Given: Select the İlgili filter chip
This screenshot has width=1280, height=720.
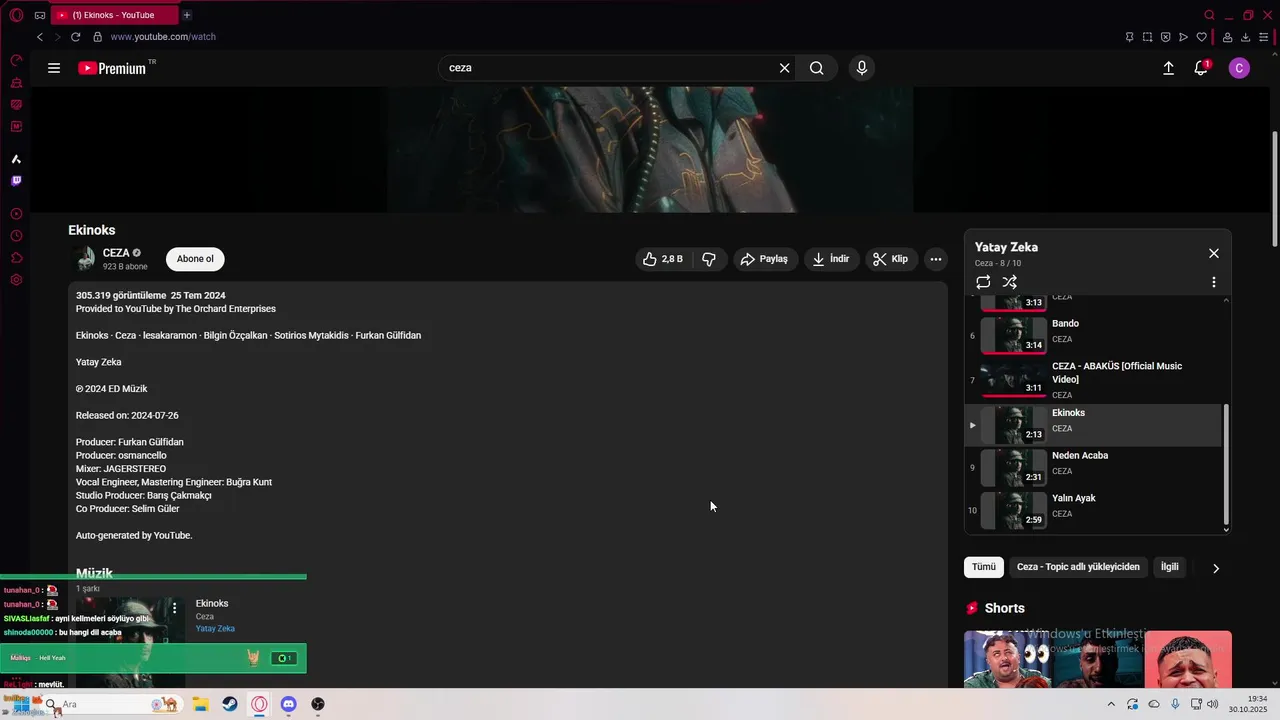Looking at the screenshot, I should (1170, 567).
